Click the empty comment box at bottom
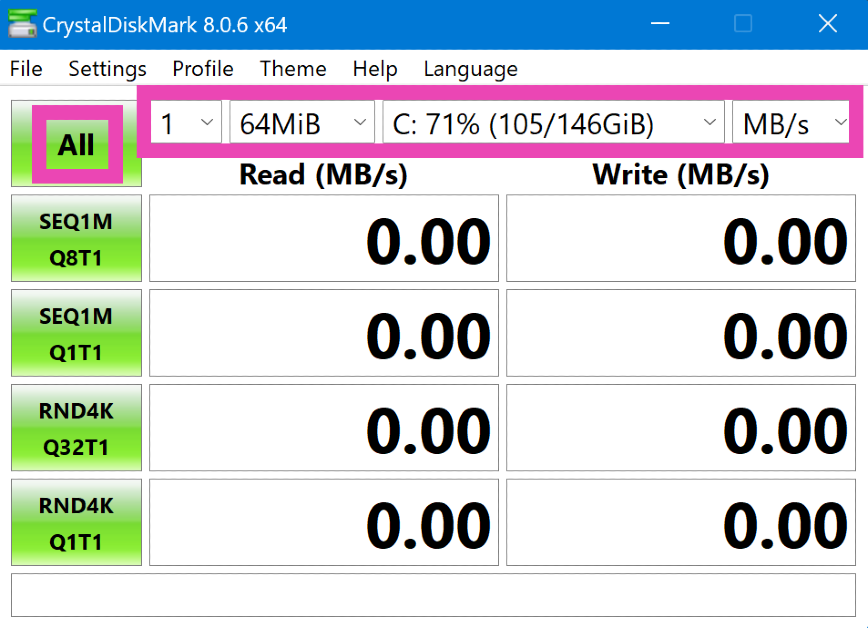The image size is (868, 628). click(434, 594)
